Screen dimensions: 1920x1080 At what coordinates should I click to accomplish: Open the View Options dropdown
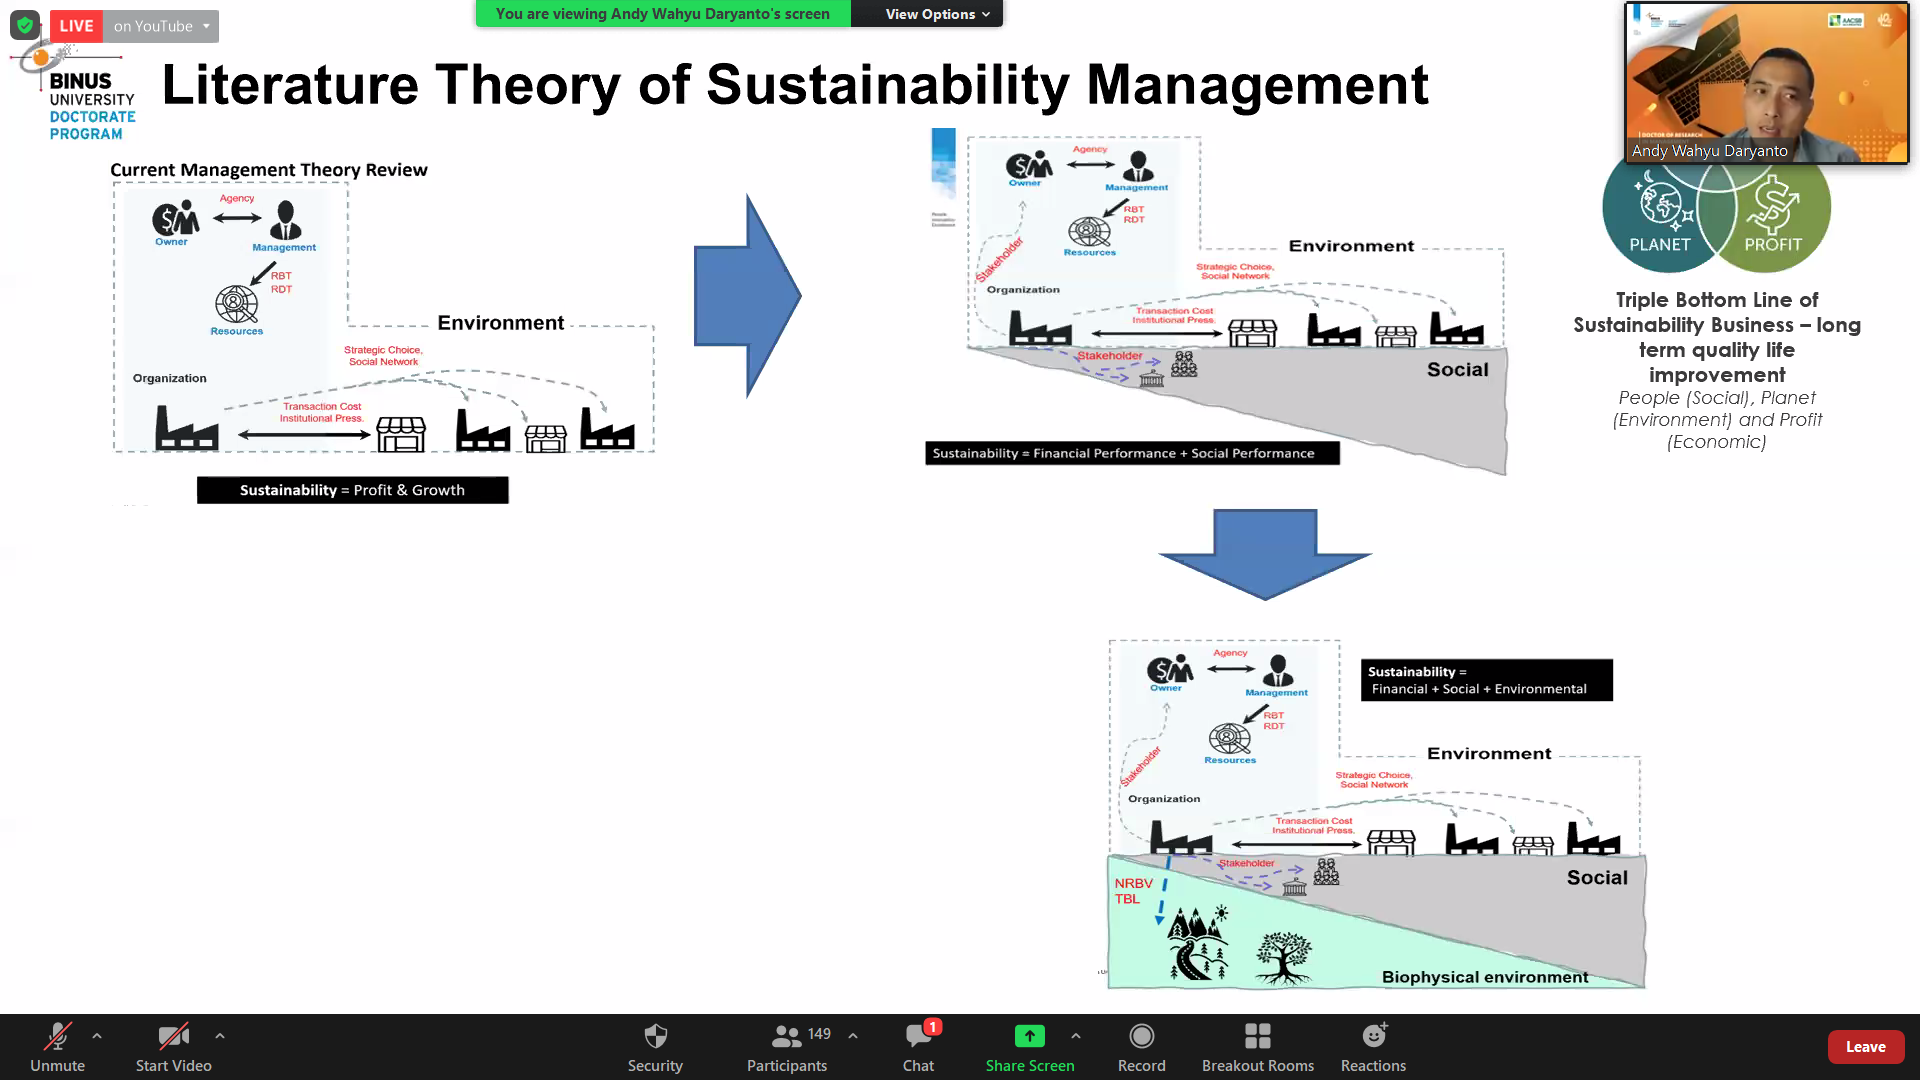(x=936, y=14)
